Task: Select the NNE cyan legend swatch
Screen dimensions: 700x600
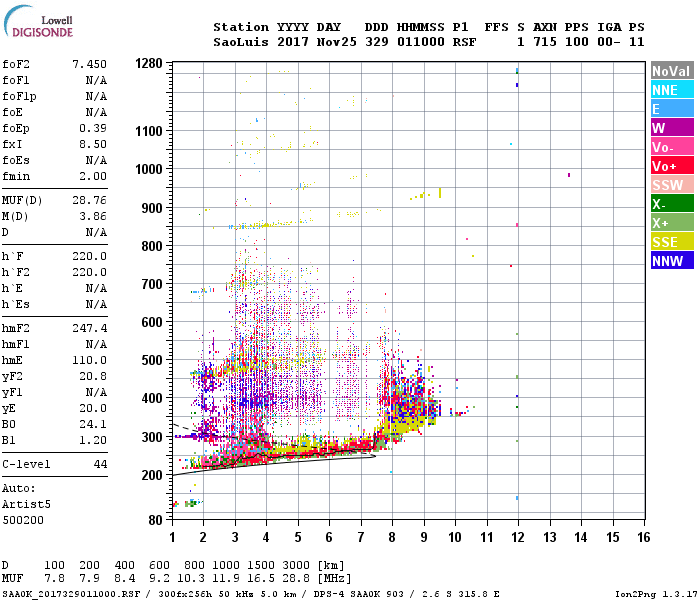Action: click(672, 90)
